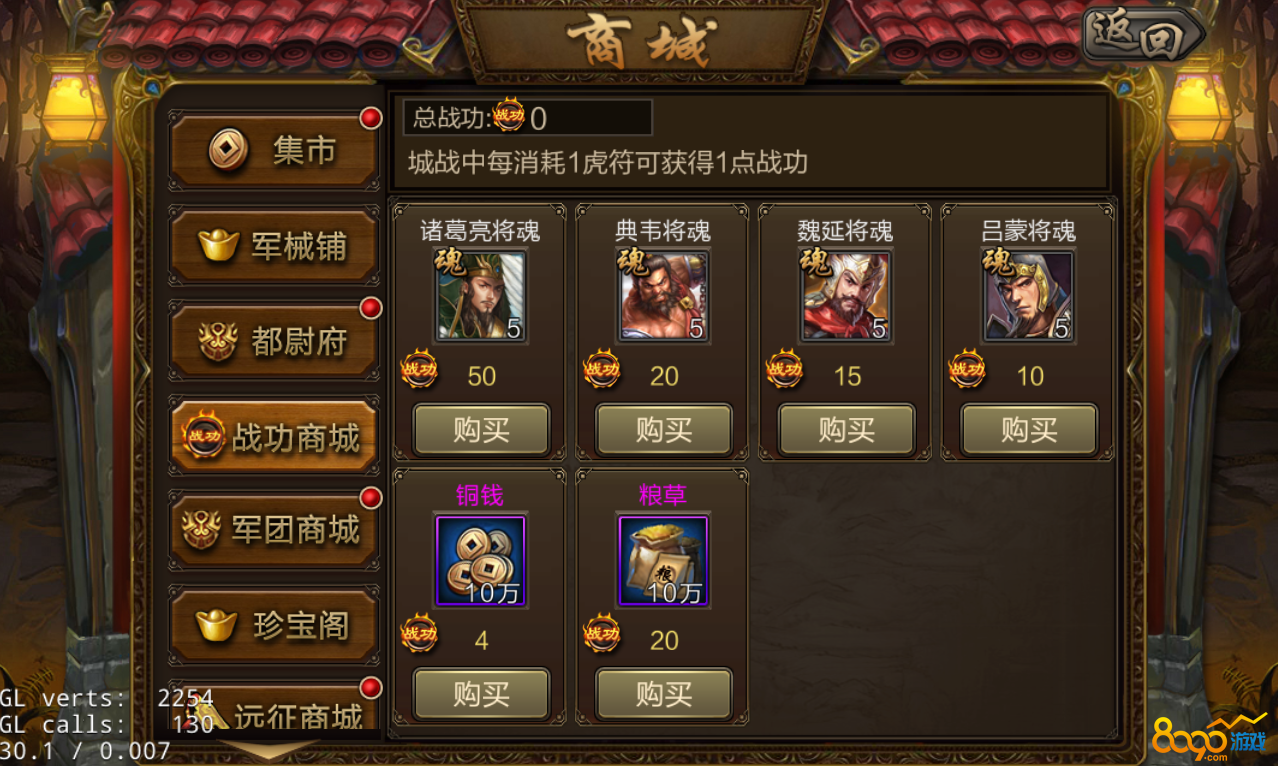Select the 战功商城 tab

point(274,437)
